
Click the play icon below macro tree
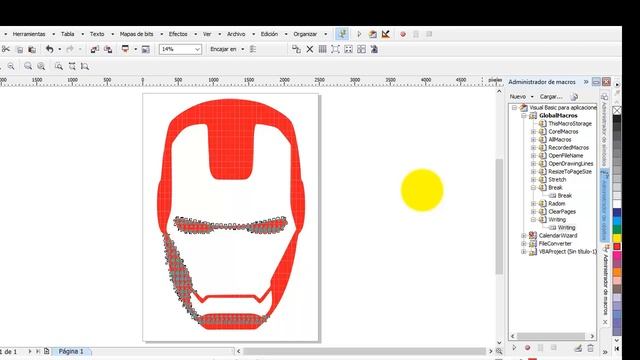[x=514, y=348]
